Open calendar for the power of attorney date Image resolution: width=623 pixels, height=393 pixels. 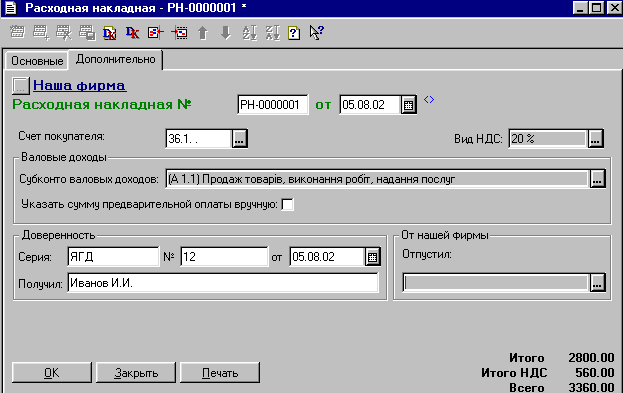point(372,257)
